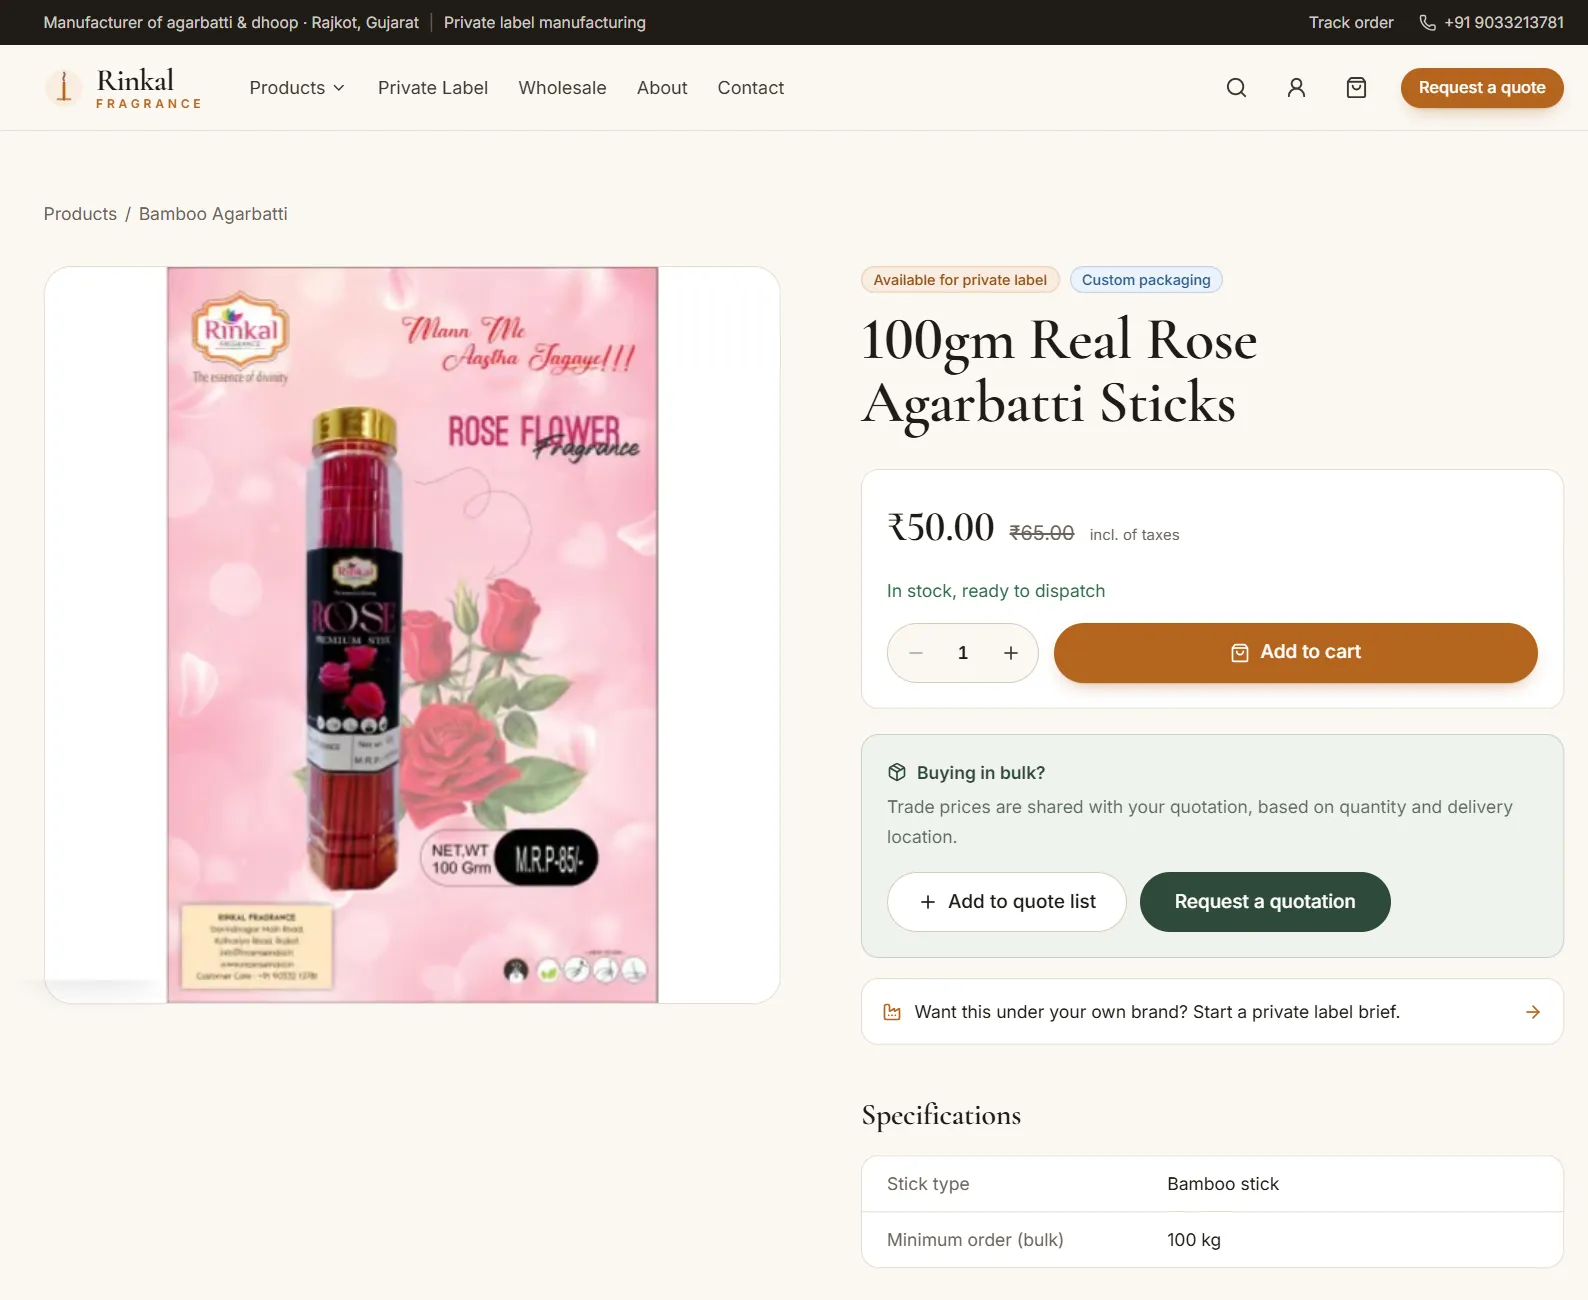Click the Request a quote button
This screenshot has height=1300, width=1588.
(1482, 88)
